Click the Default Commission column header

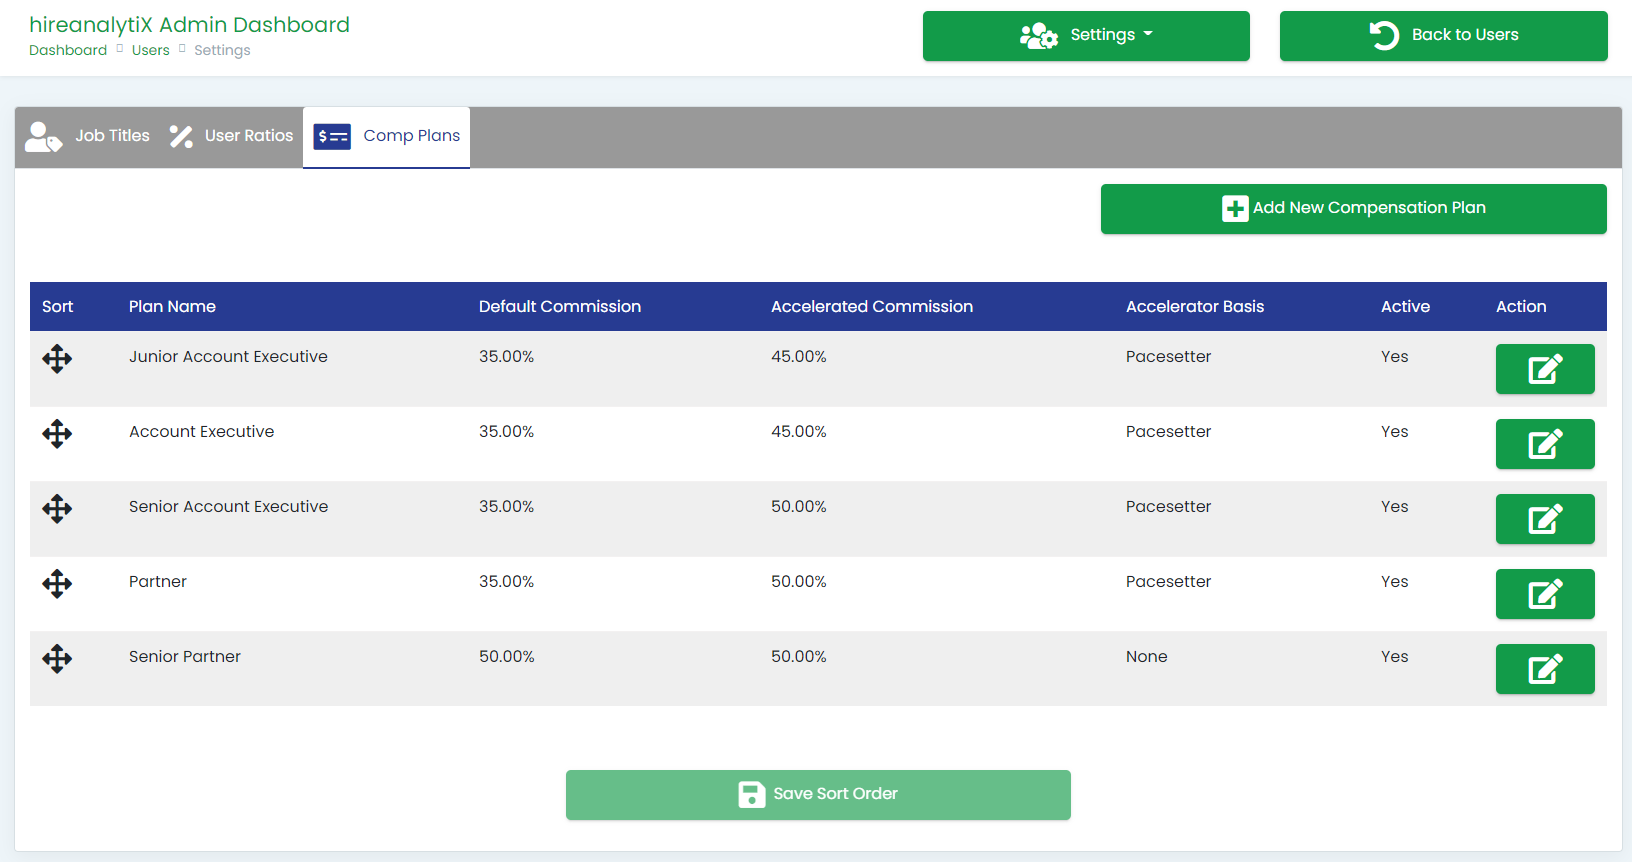pos(560,307)
